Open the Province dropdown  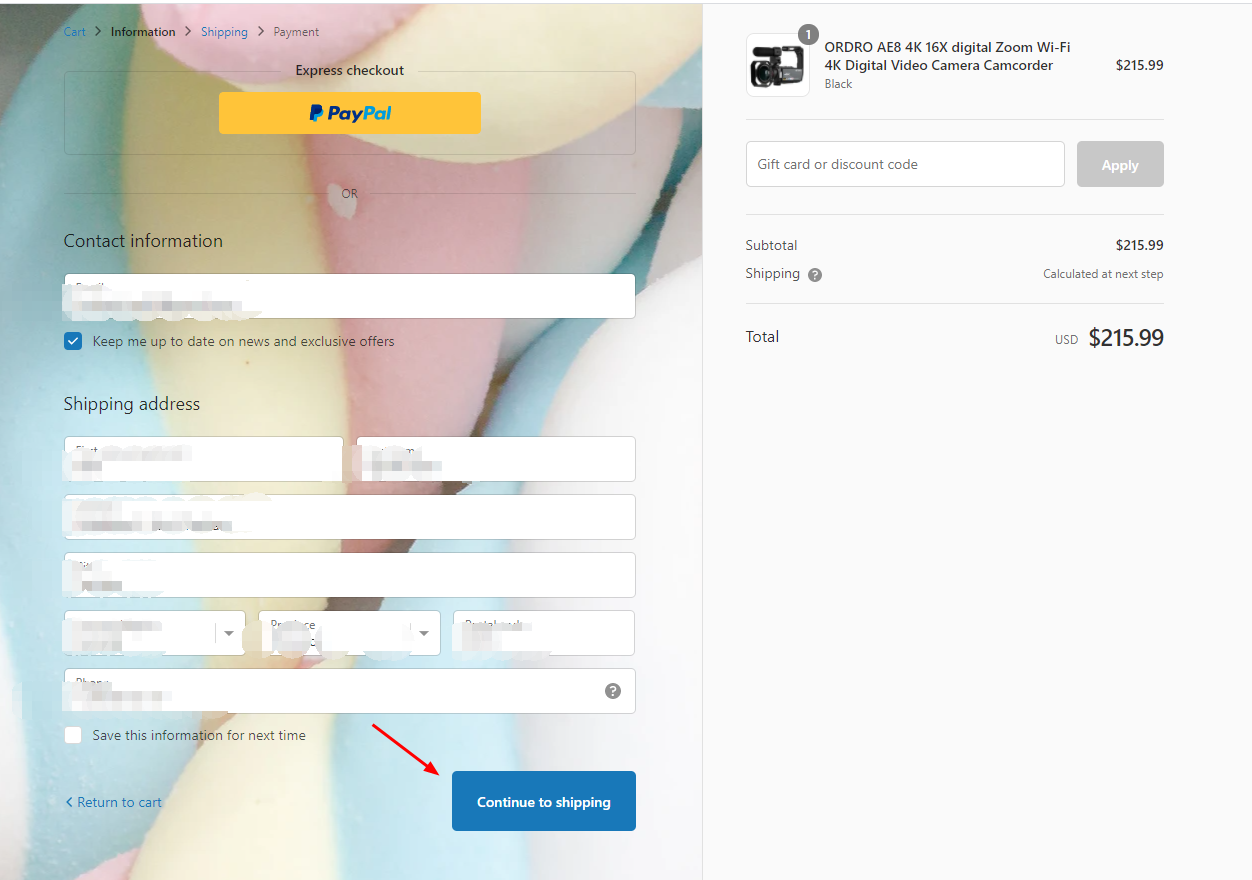[x=349, y=633]
